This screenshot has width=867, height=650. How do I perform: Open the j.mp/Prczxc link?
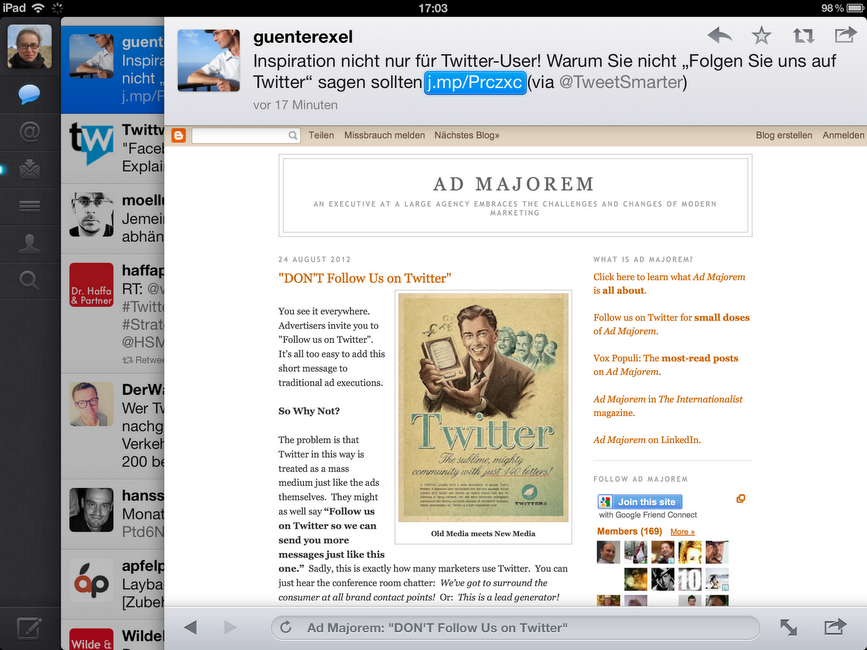(x=474, y=82)
